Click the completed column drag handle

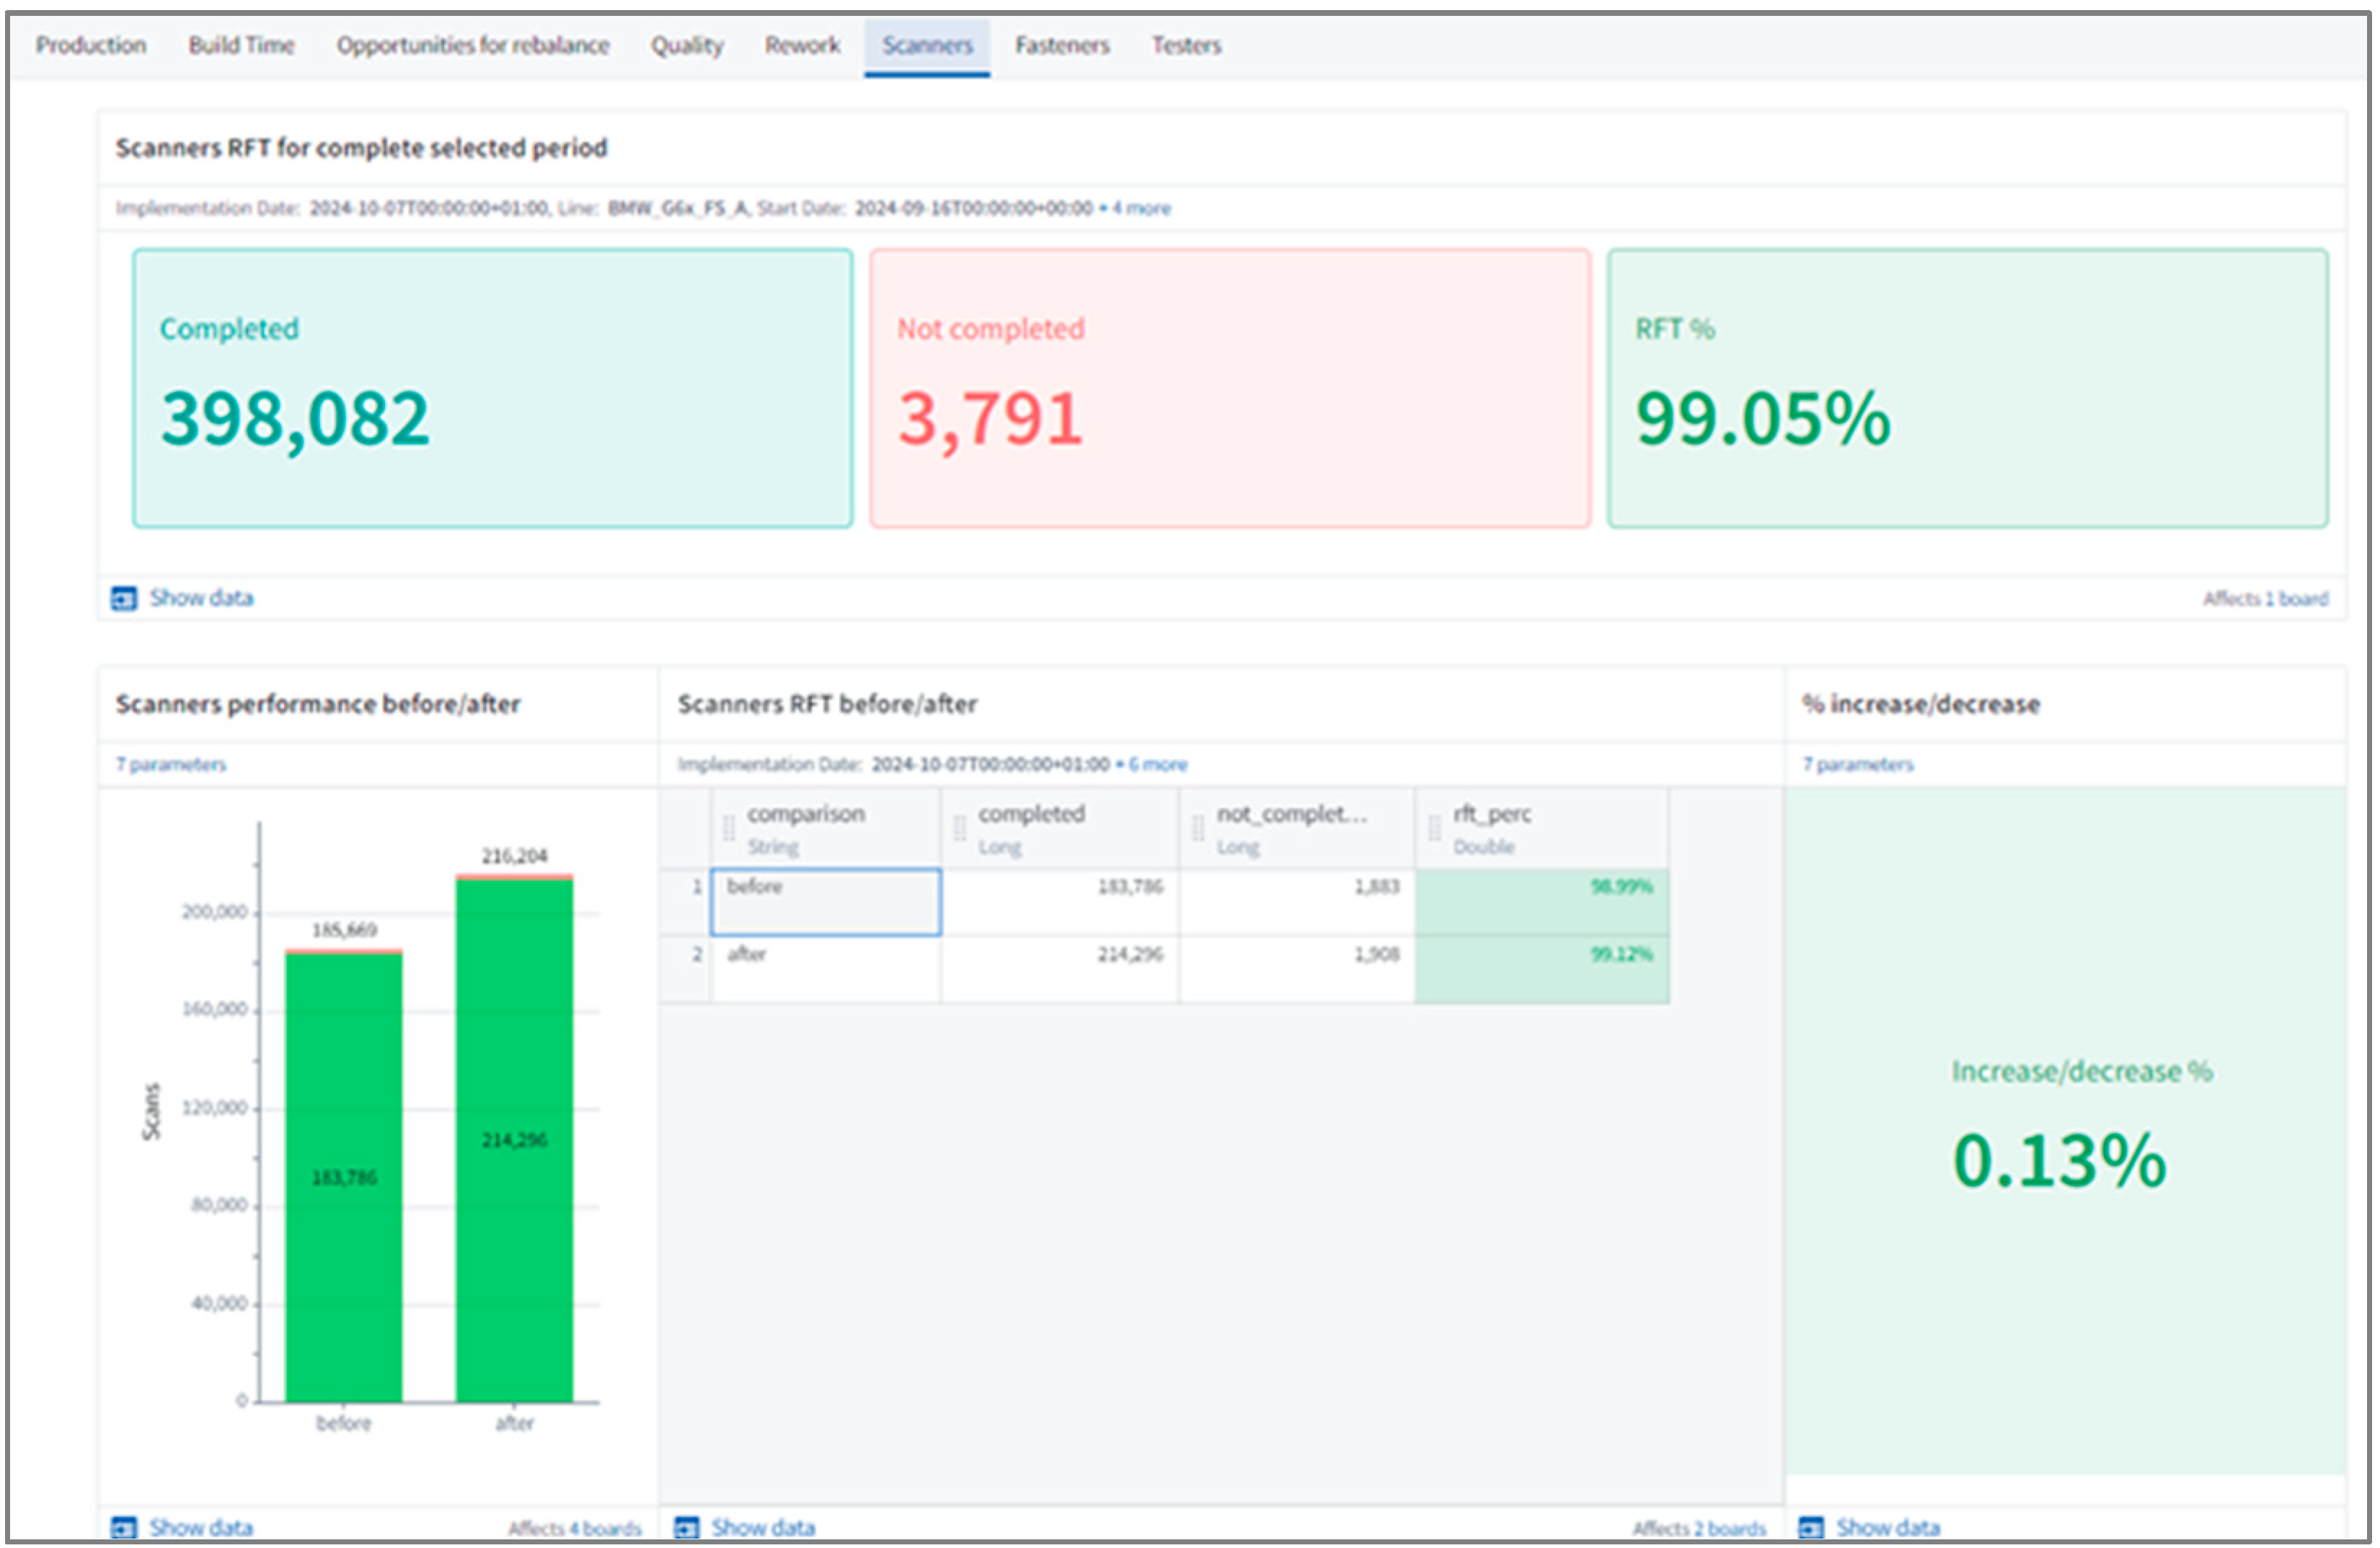[959, 827]
